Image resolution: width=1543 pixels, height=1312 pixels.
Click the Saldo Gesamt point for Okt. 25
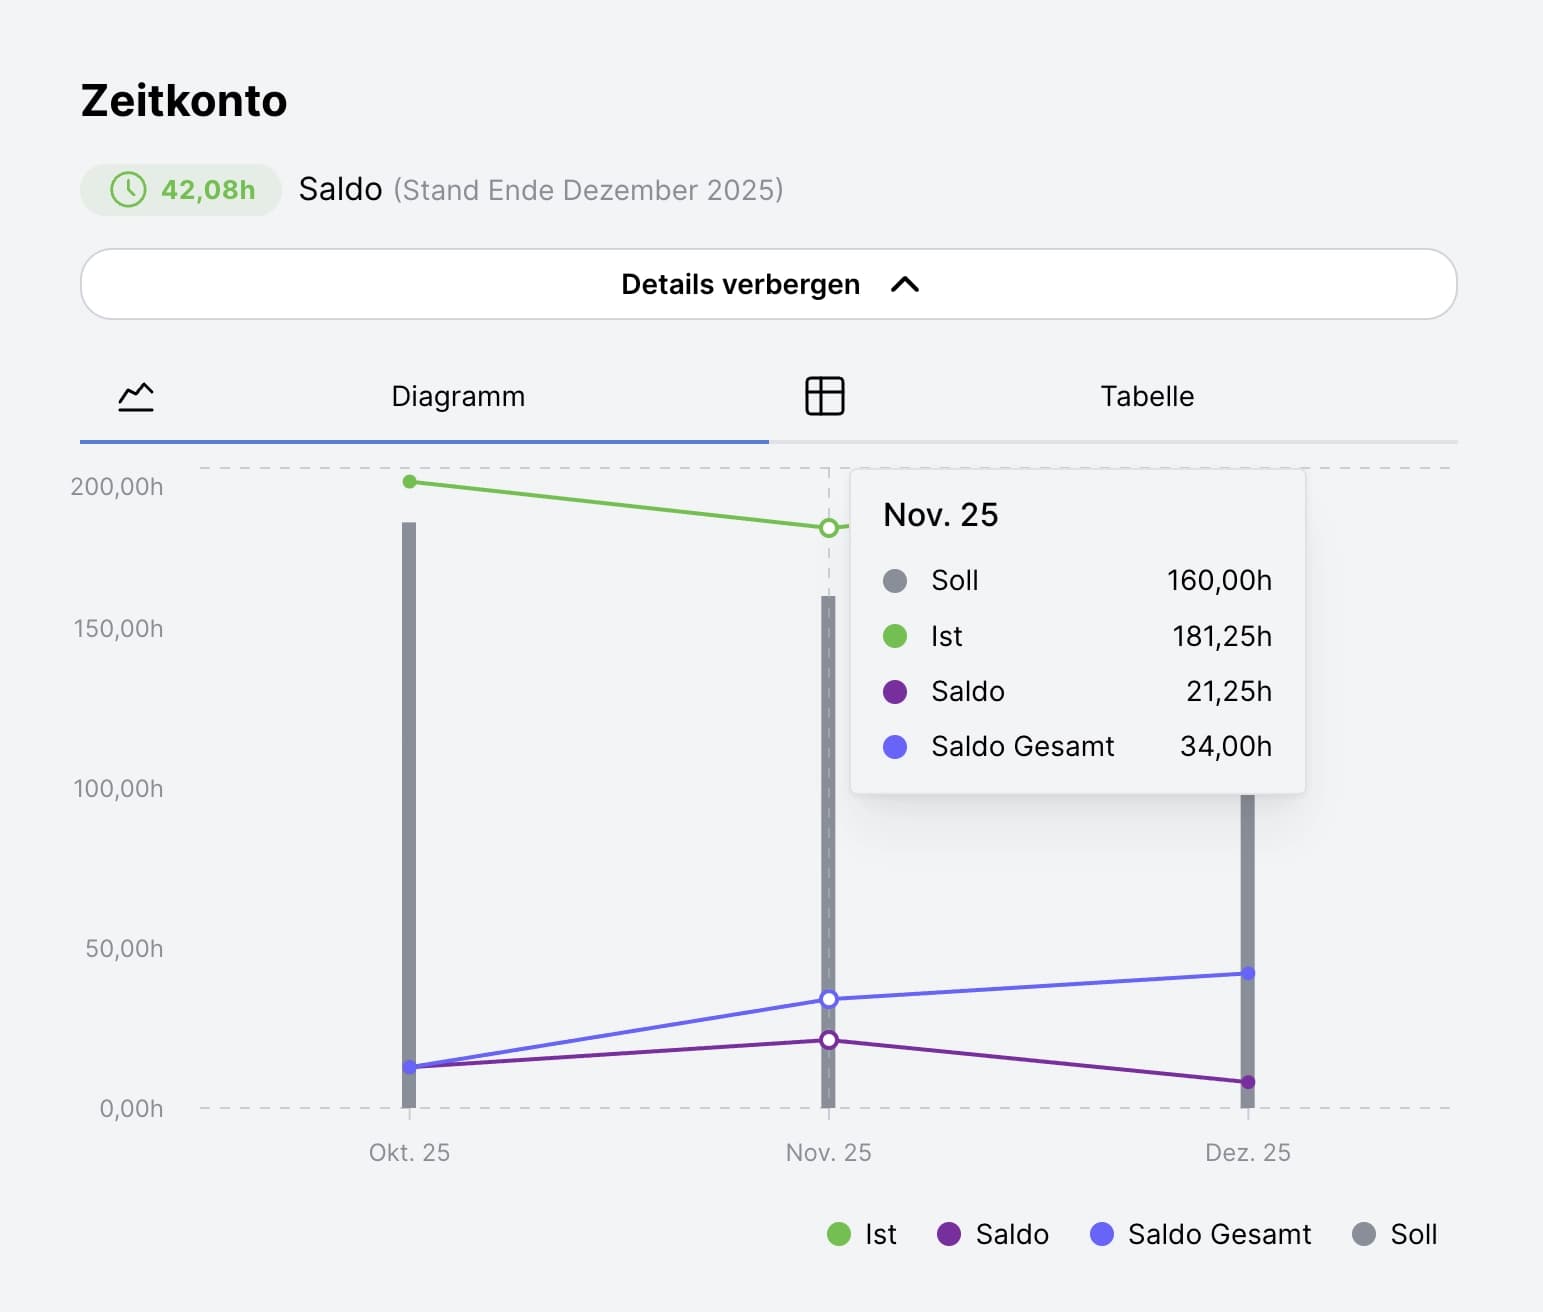(409, 1067)
